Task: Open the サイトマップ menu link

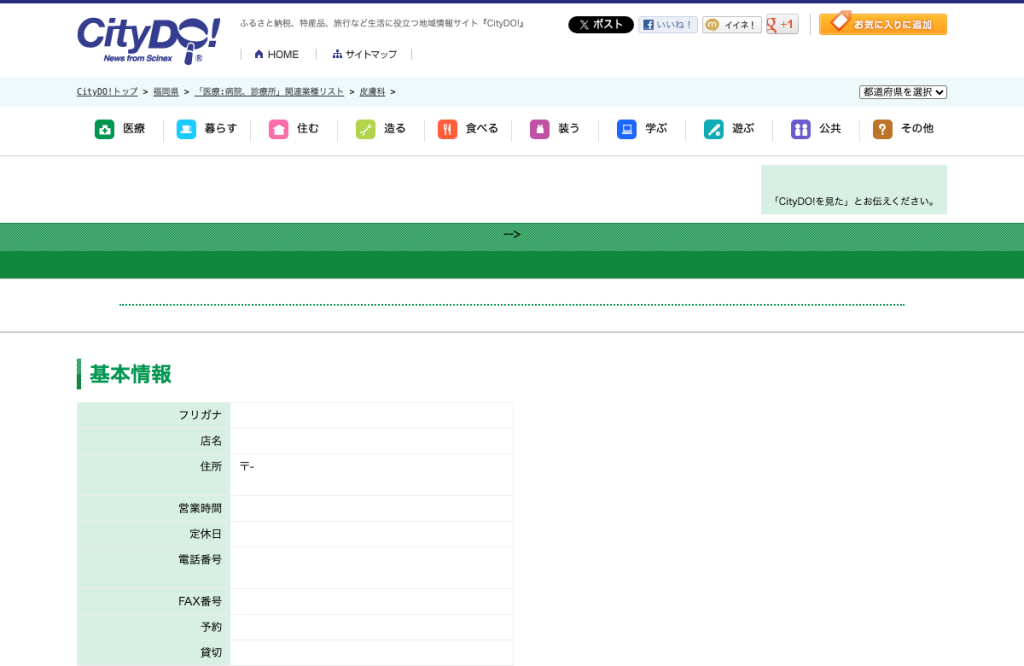Action: [x=371, y=54]
